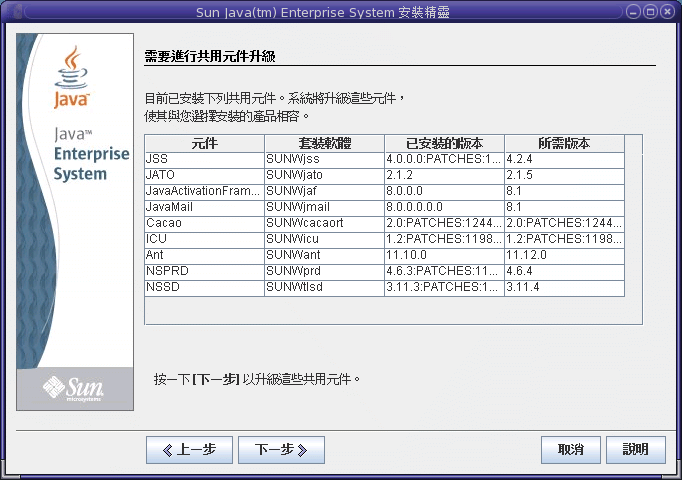Open the window menu icon in title bar

(17, 12)
